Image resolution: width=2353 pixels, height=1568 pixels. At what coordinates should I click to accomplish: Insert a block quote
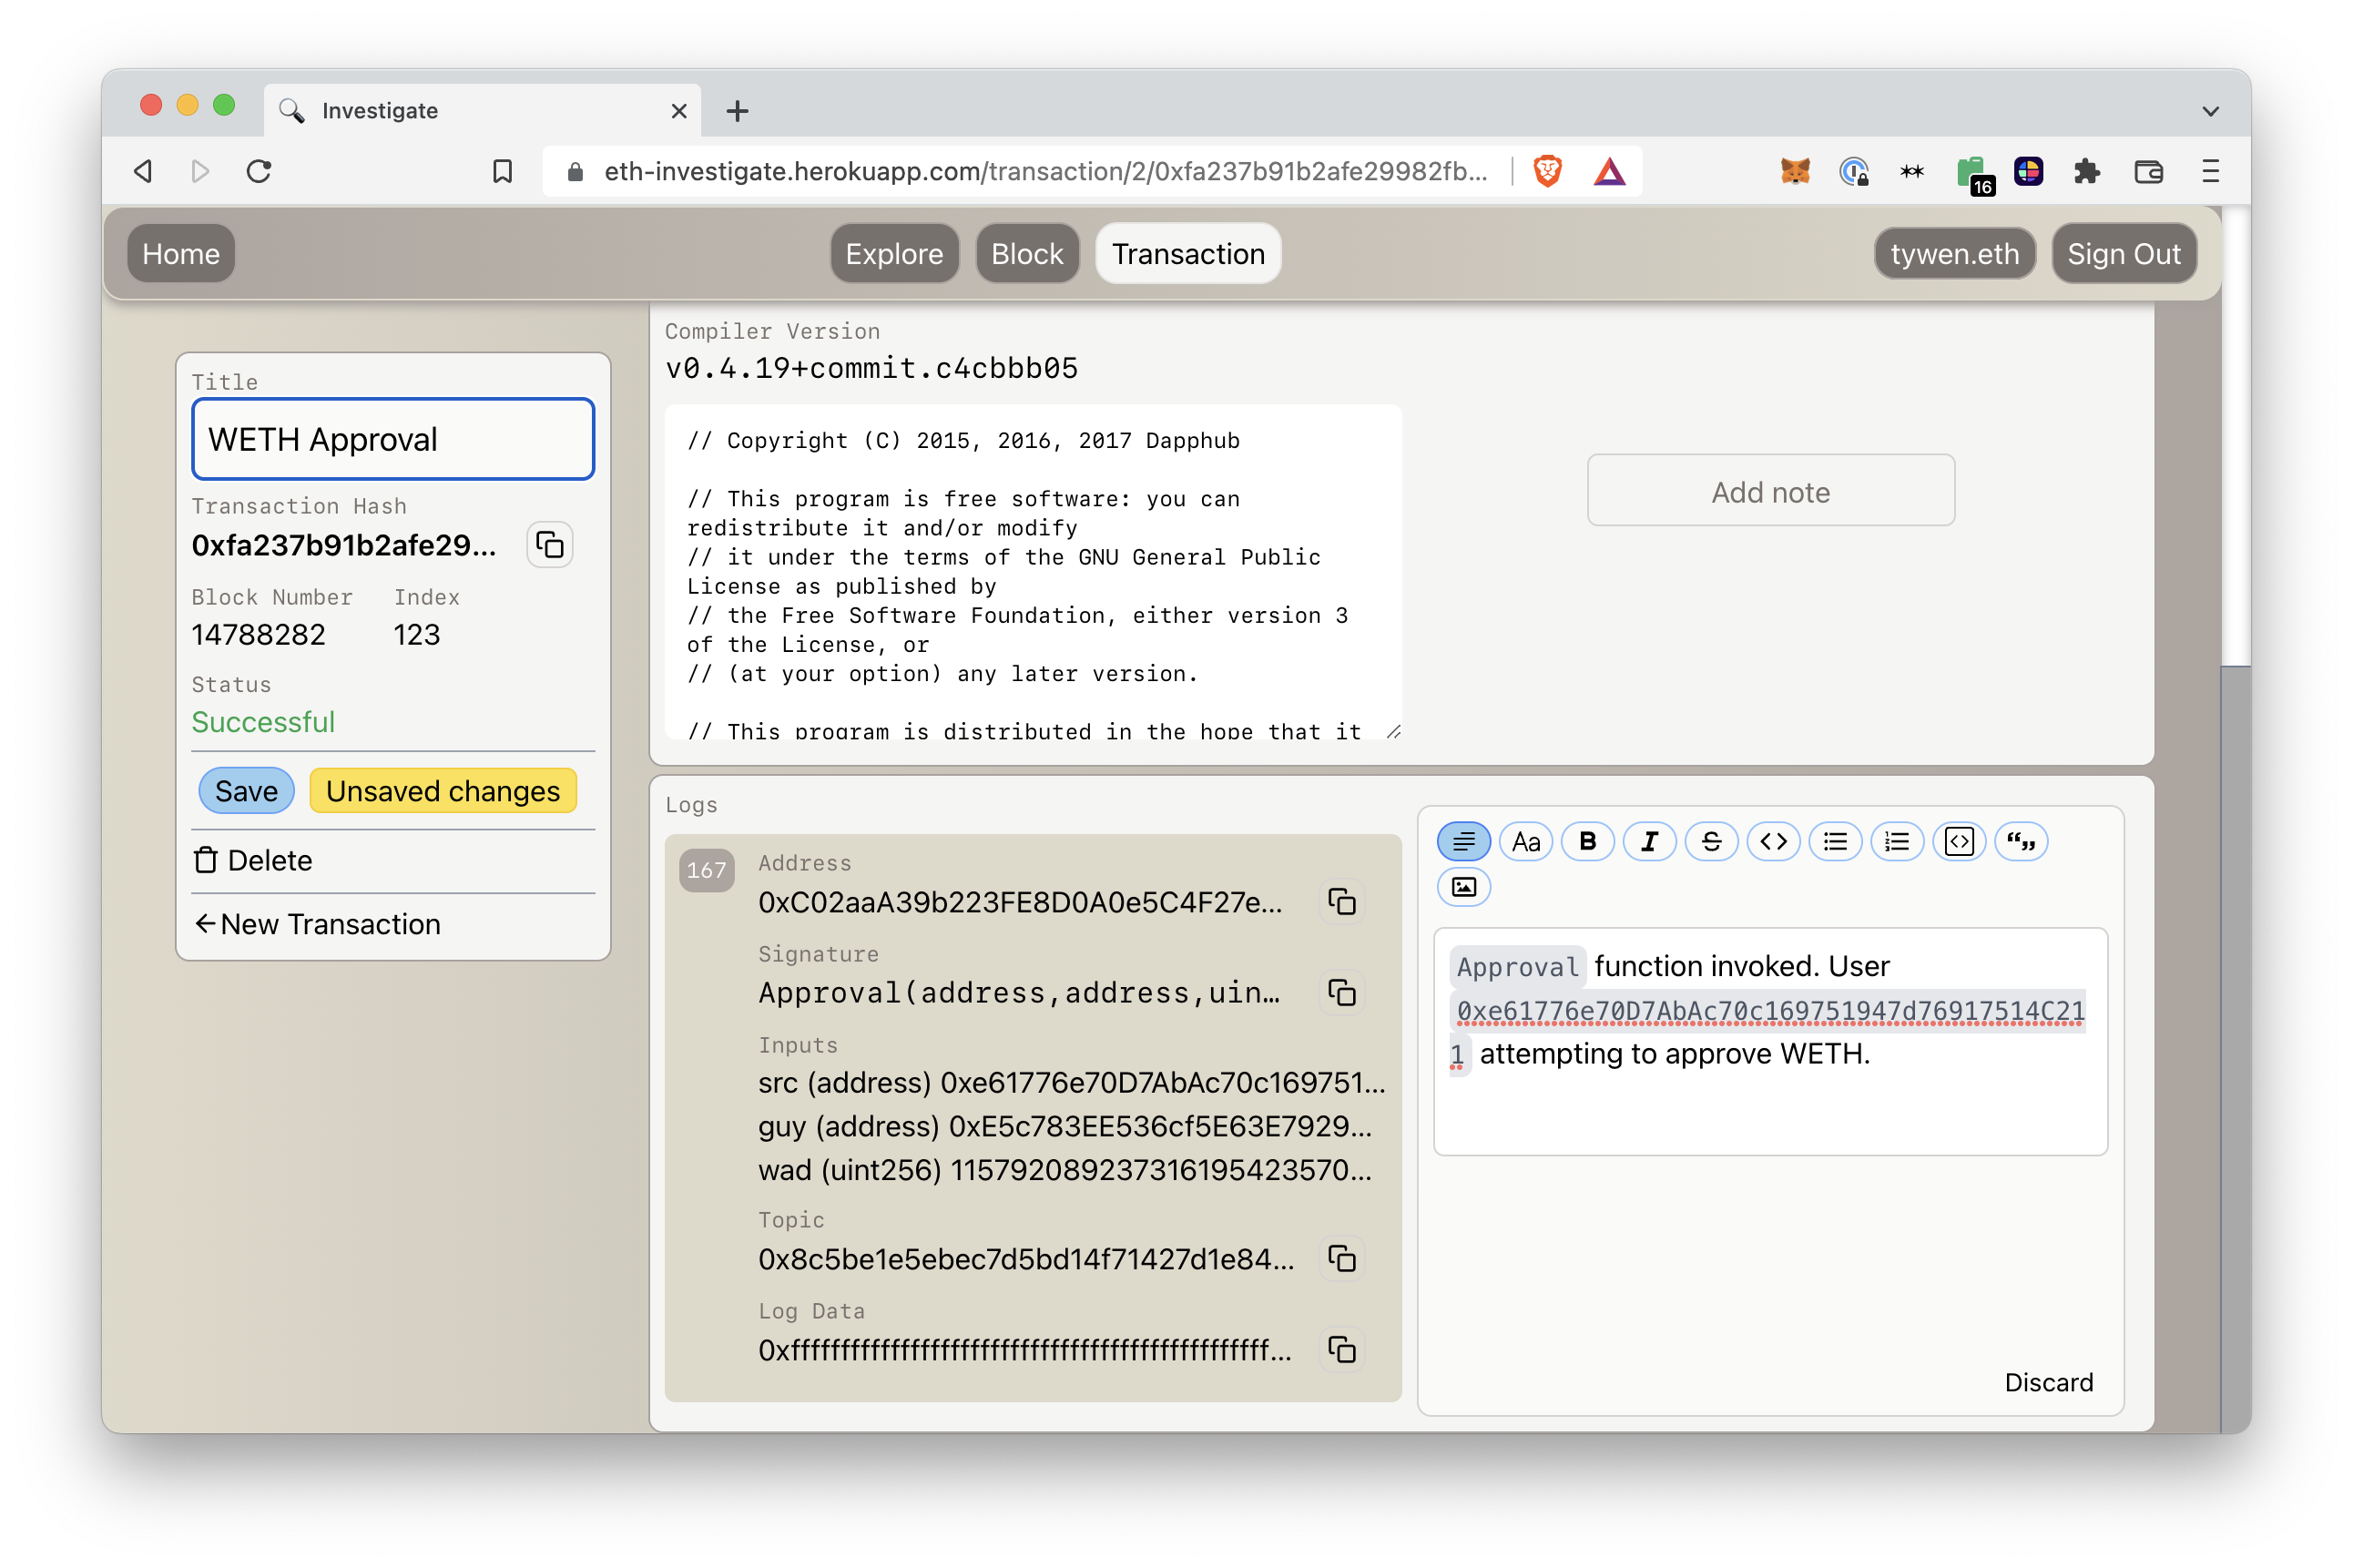click(2021, 842)
